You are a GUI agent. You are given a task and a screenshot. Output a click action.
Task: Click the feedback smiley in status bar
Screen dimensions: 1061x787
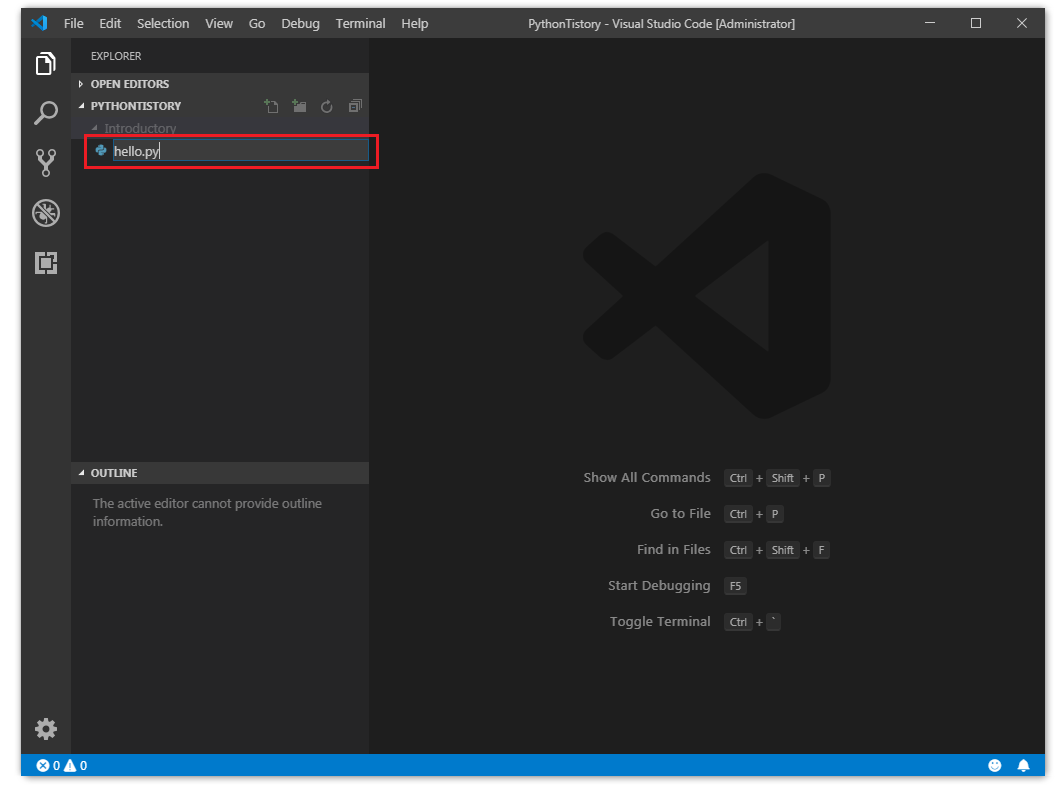(x=994, y=765)
